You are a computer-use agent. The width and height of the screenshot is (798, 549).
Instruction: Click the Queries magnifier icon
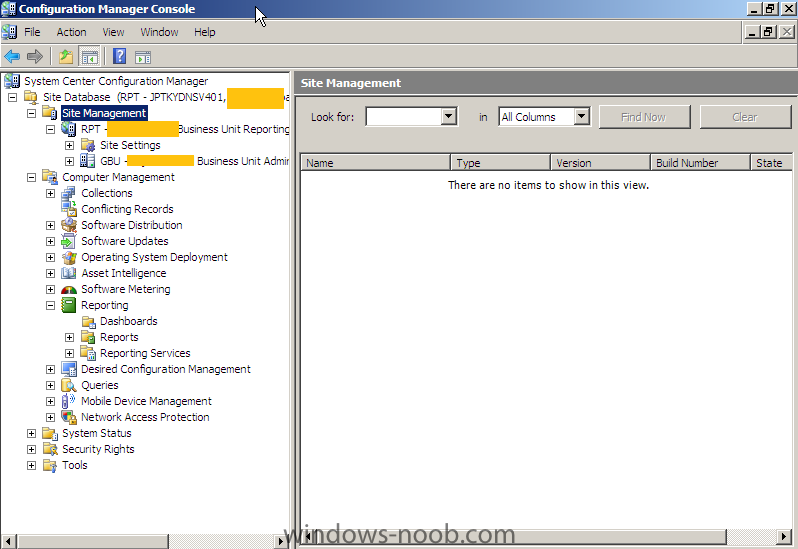pyautogui.click(x=68, y=385)
